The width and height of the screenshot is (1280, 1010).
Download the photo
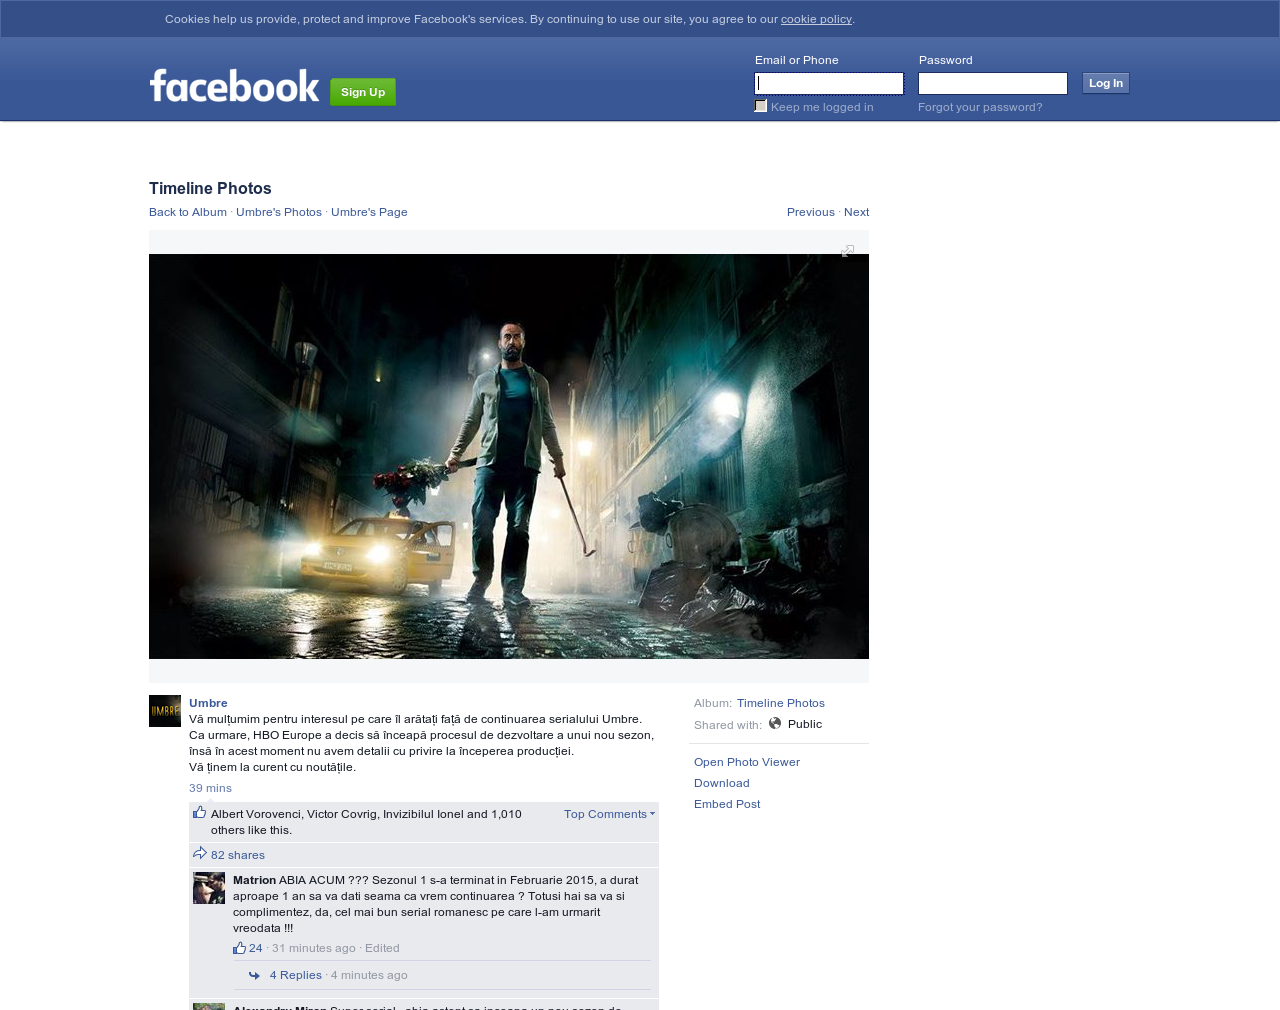tap(722, 783)
